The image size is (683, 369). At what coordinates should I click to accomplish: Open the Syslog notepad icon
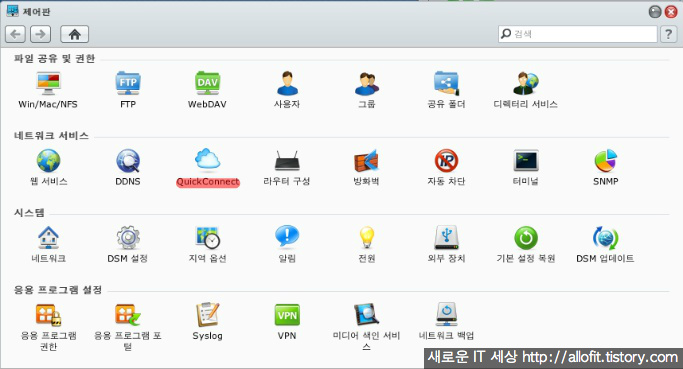(207, 315)
